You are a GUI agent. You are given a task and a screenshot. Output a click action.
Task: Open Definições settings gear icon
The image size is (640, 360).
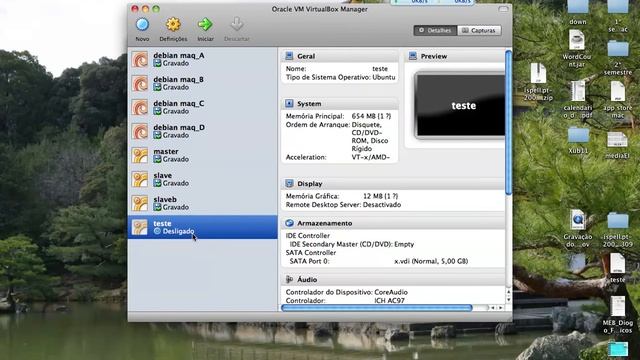pyautogui.click(x=173, y=25)
